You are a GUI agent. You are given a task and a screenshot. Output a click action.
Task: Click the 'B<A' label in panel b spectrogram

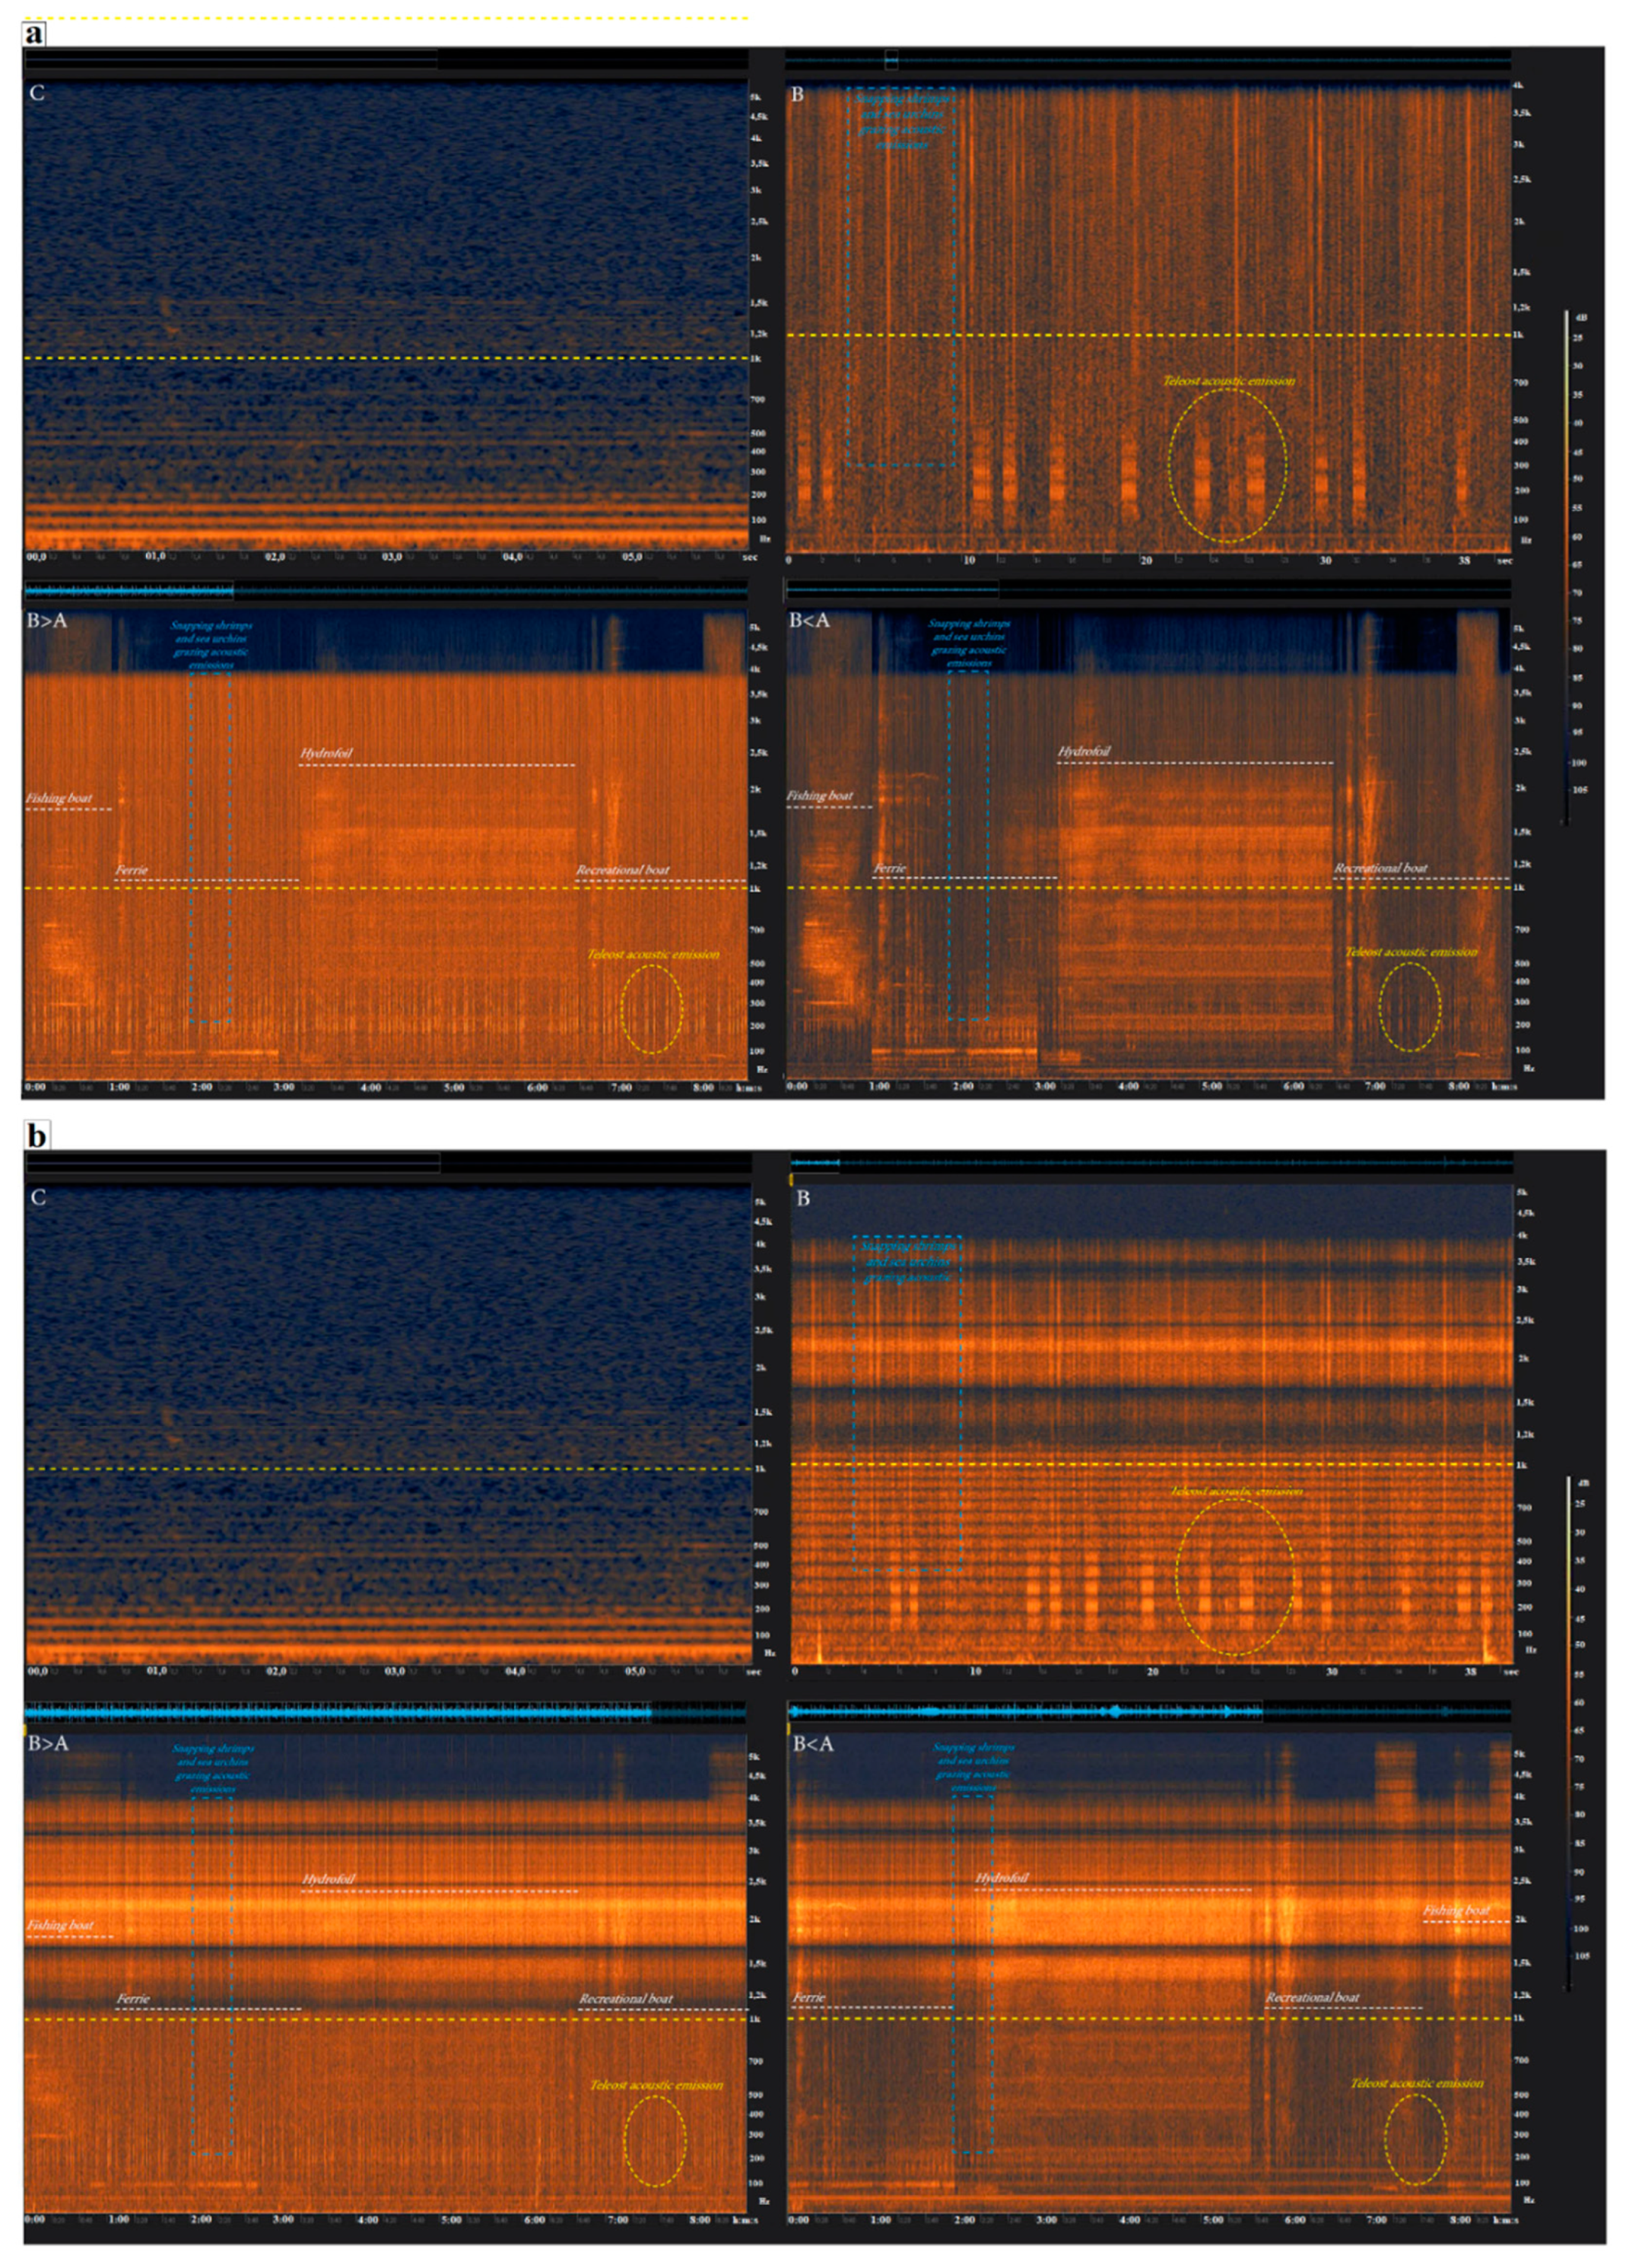tap(813, 1744)
